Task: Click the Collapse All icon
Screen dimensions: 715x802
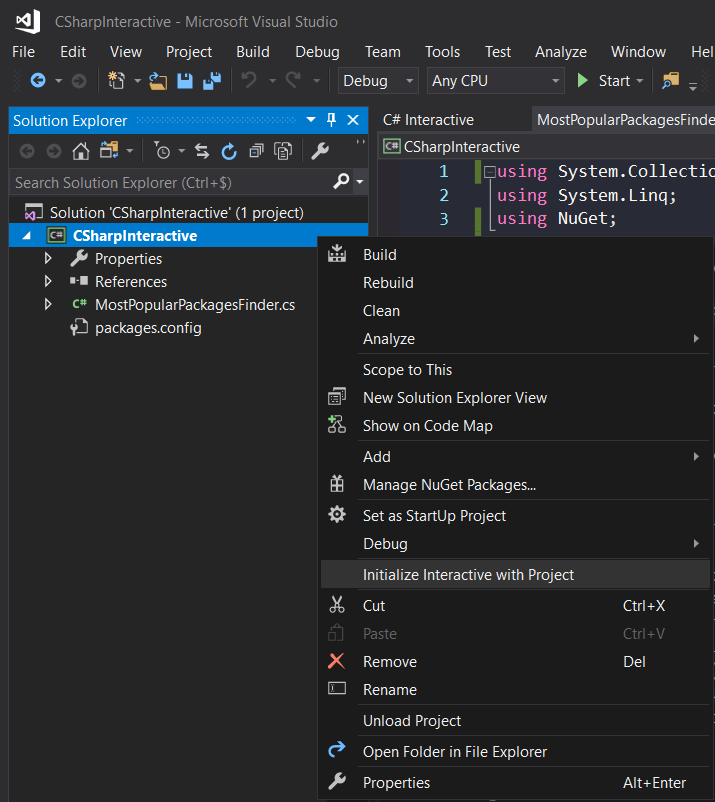Action: [x=256, y=151]
